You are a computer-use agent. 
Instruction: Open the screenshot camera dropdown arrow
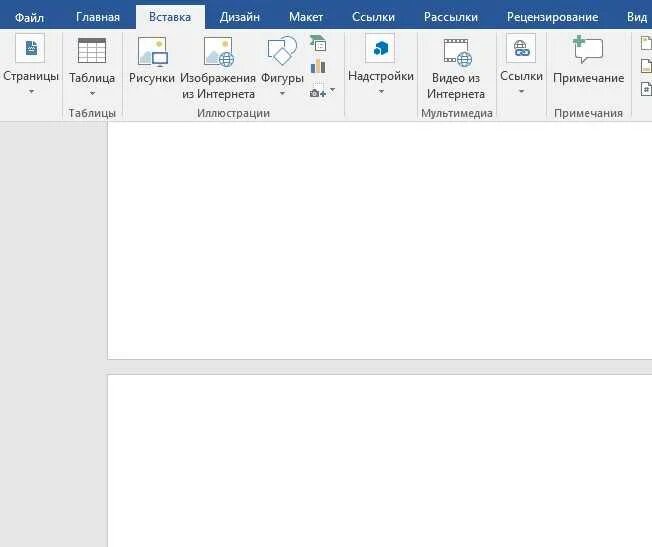pyautogui.click(x=332, y=89)
